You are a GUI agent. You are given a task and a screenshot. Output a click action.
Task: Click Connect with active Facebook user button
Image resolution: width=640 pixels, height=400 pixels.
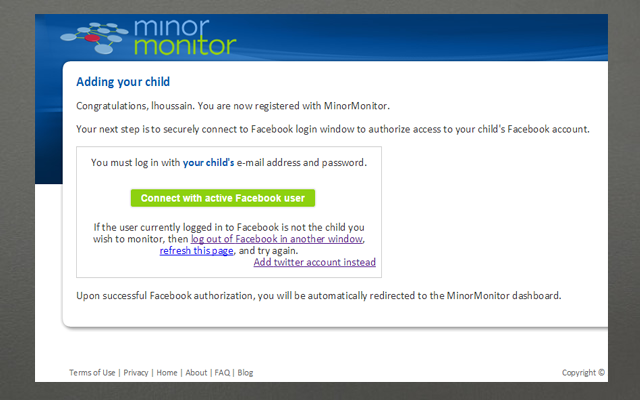223,198
